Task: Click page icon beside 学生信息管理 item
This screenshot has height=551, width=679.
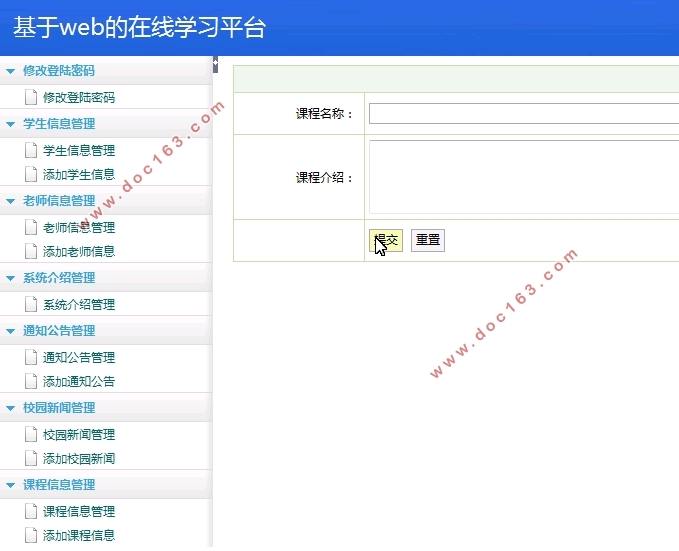Action: pos(31,150)
